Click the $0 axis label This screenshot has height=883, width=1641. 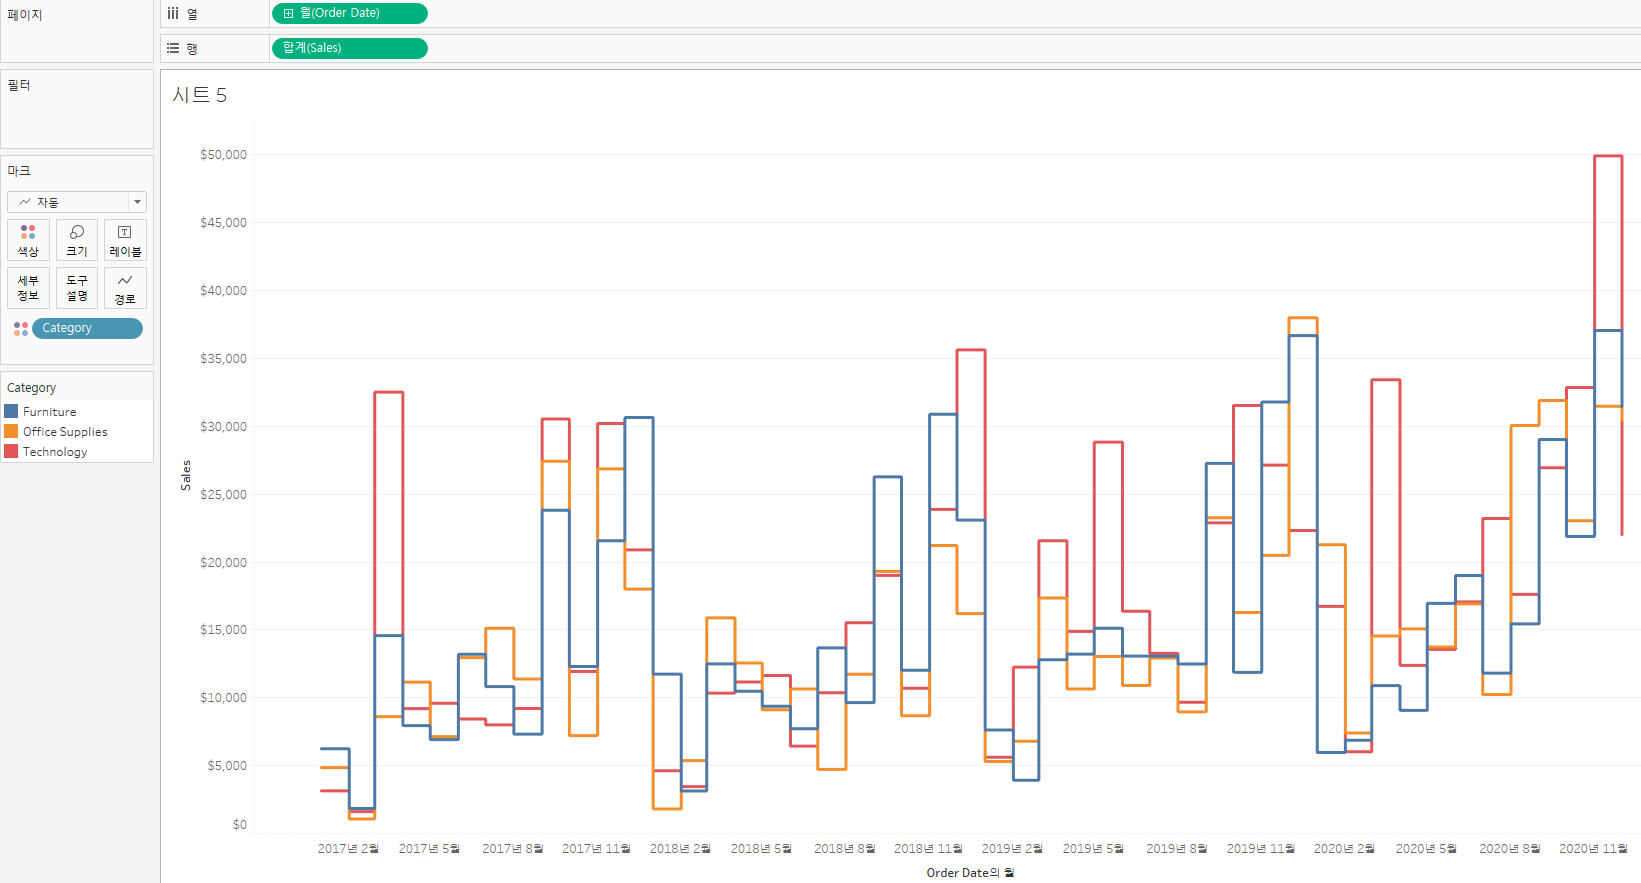[x=239, y=825]
